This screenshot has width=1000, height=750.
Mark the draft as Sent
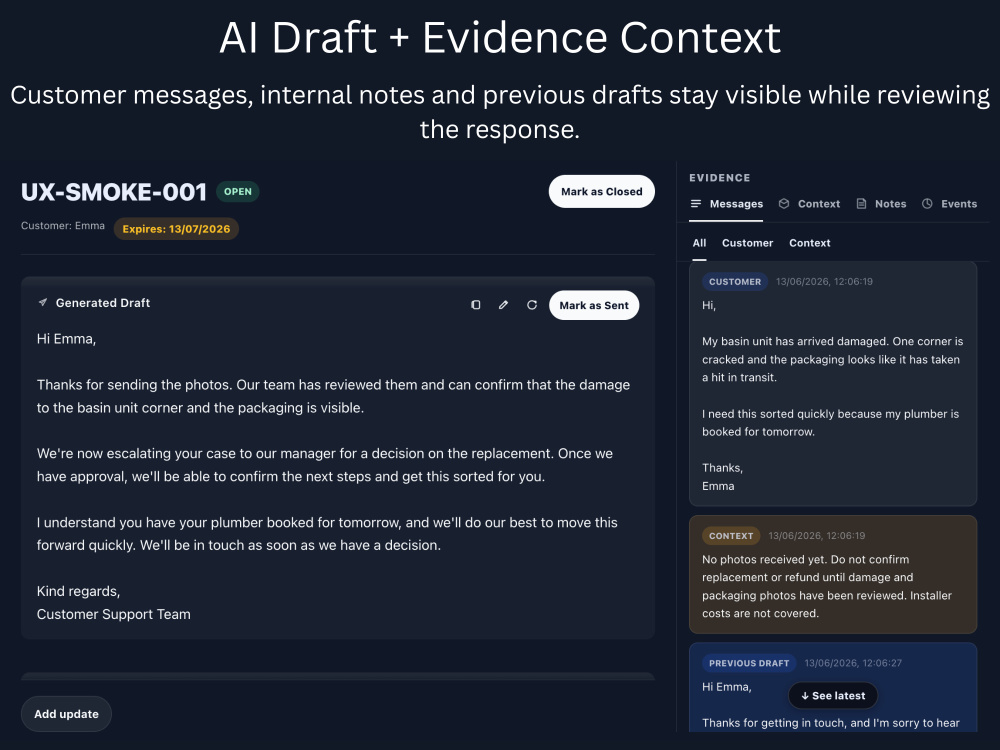click(x=594, y=305)
